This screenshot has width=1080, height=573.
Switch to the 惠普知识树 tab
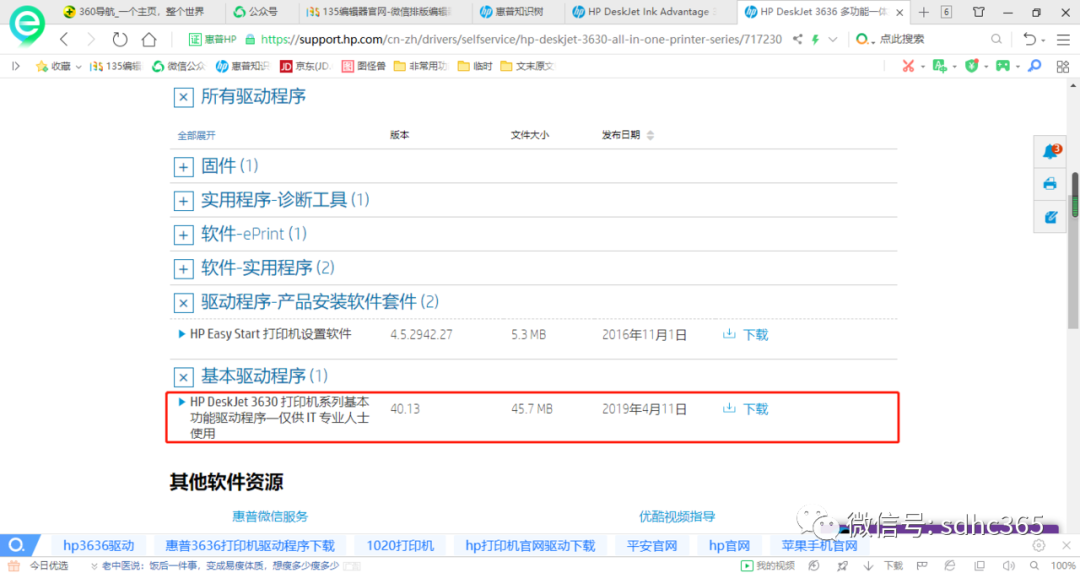click(519, 12)
